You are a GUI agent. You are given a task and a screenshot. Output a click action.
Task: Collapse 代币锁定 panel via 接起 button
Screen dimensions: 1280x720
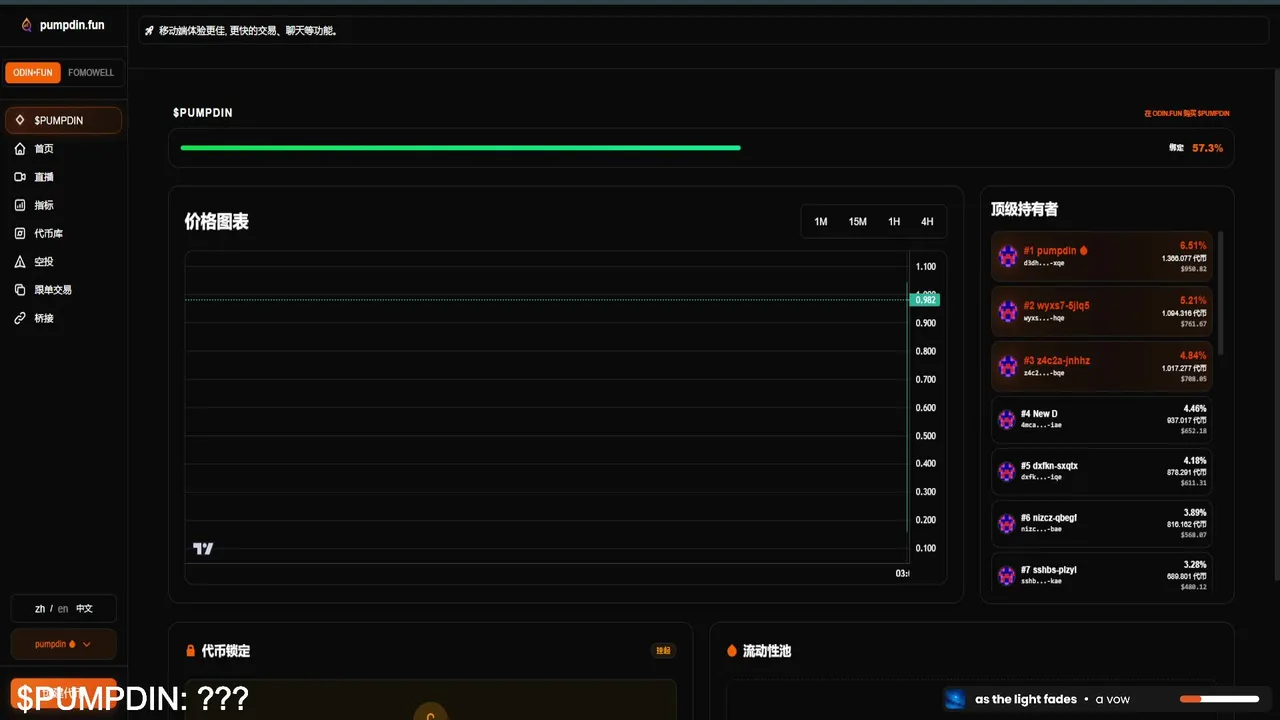tap(663, 651)
